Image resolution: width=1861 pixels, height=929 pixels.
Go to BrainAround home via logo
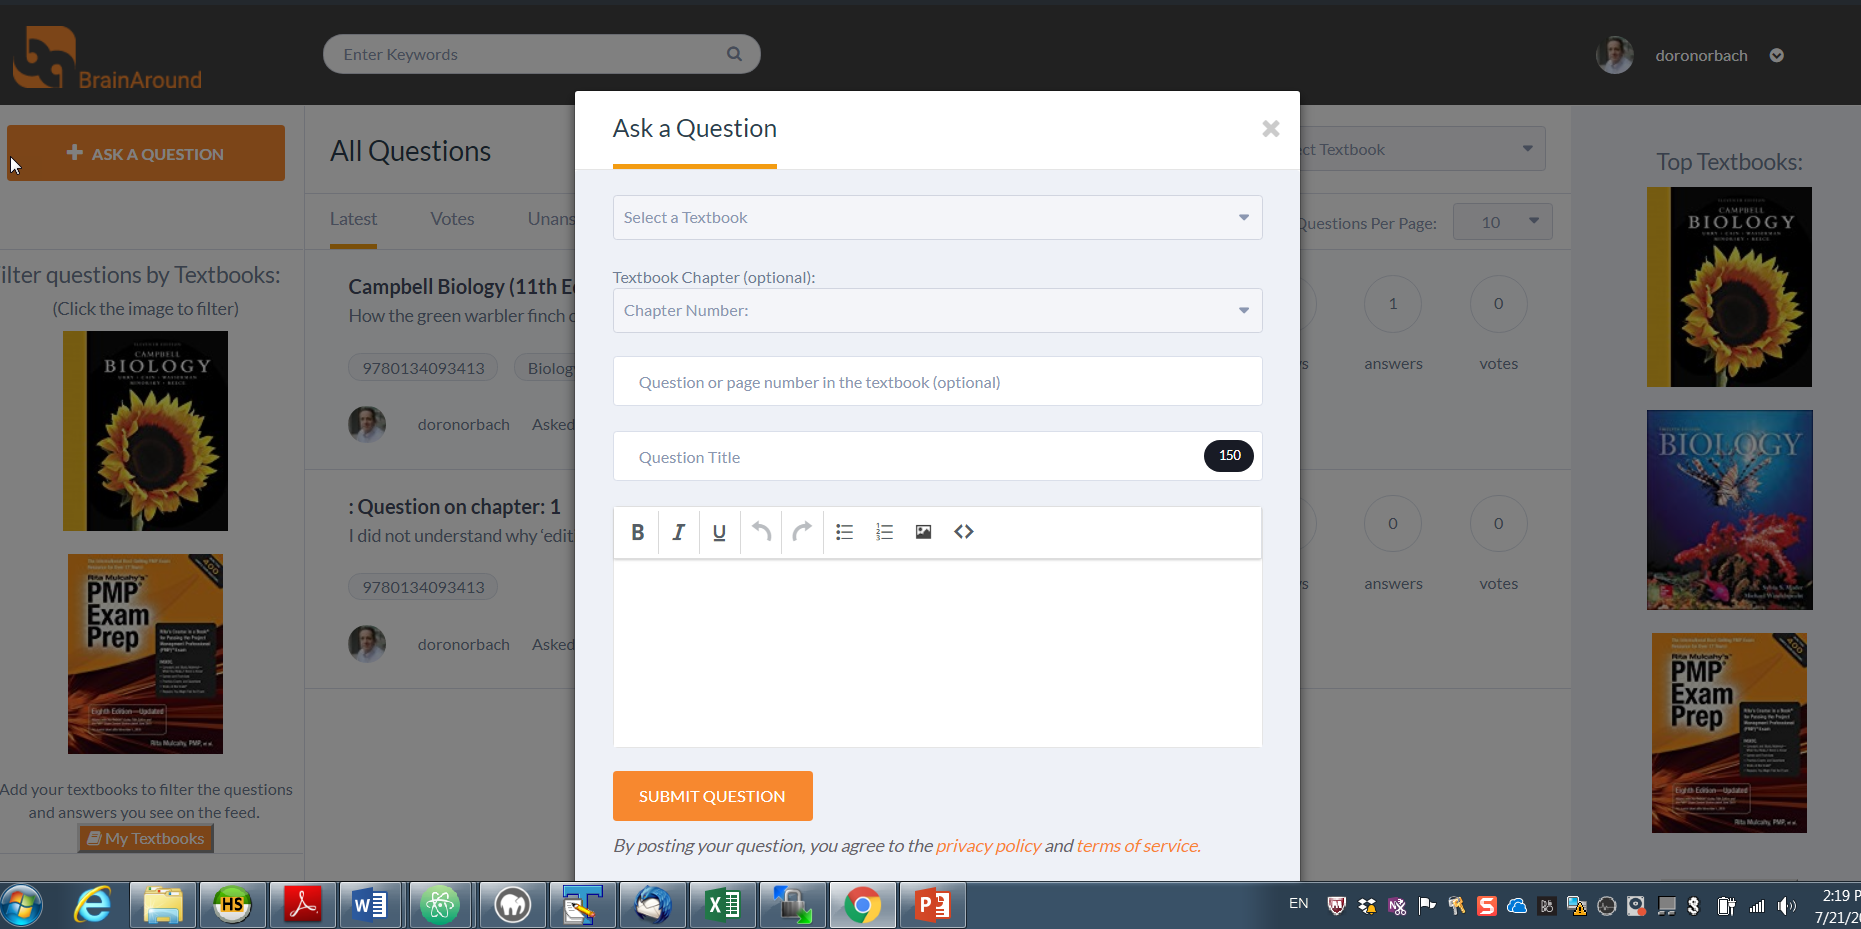point(107,58)
